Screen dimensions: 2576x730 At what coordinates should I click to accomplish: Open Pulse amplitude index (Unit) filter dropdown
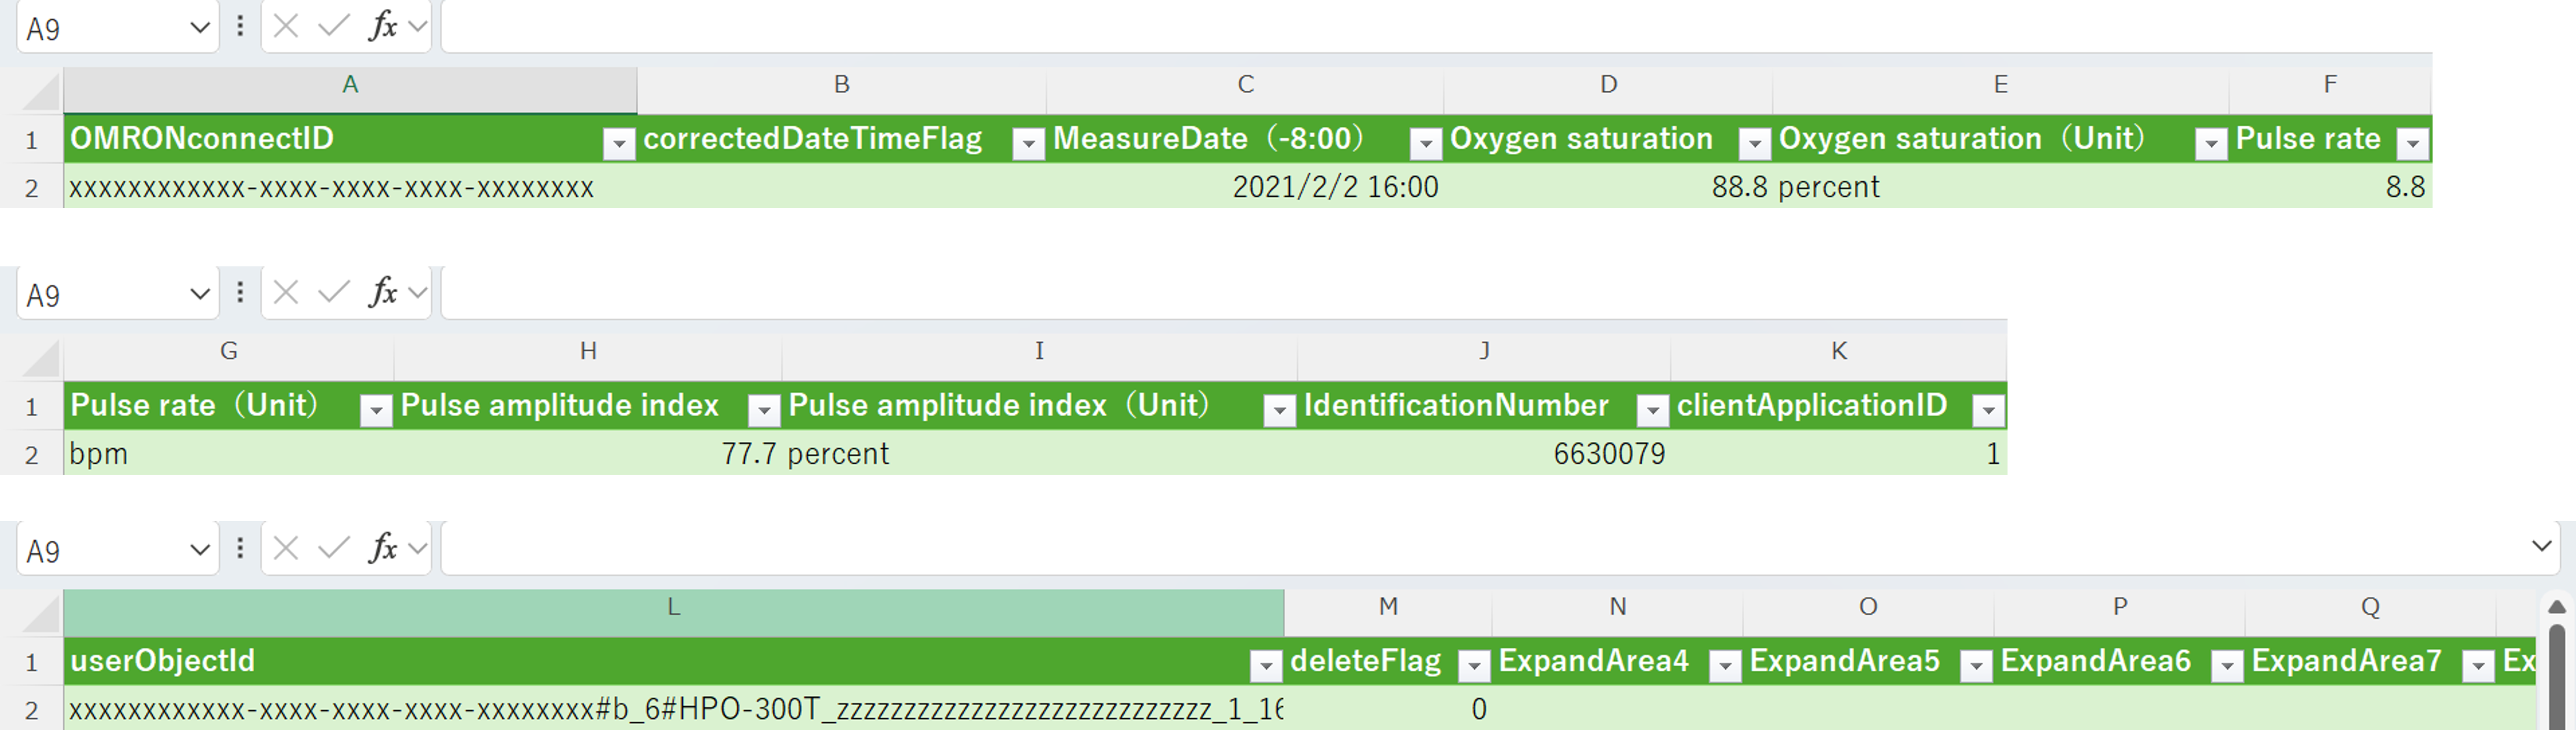tap(1279, 410)
